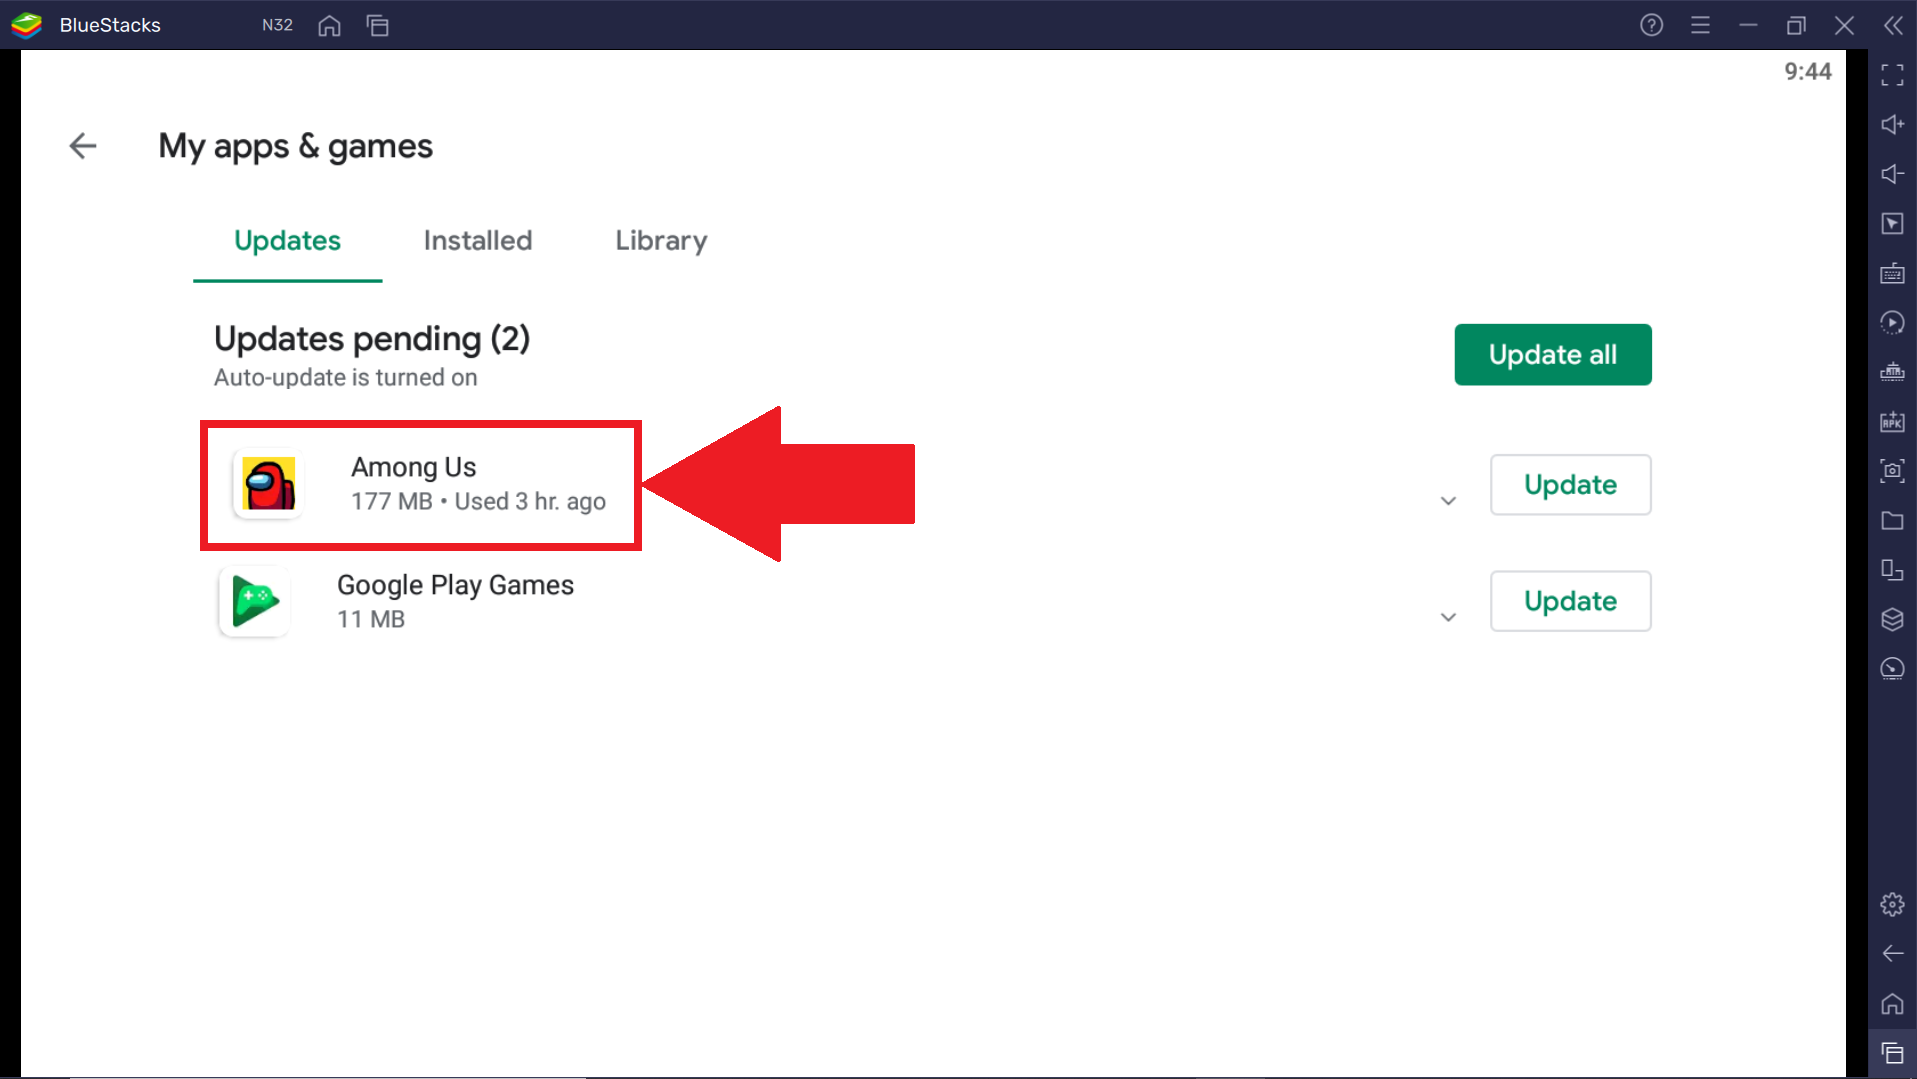Image resolution: width=1917 pixels, height=1079 pixels.
Task: Open BlueStacks settings gear
Action: click(x=1892, y=904)
